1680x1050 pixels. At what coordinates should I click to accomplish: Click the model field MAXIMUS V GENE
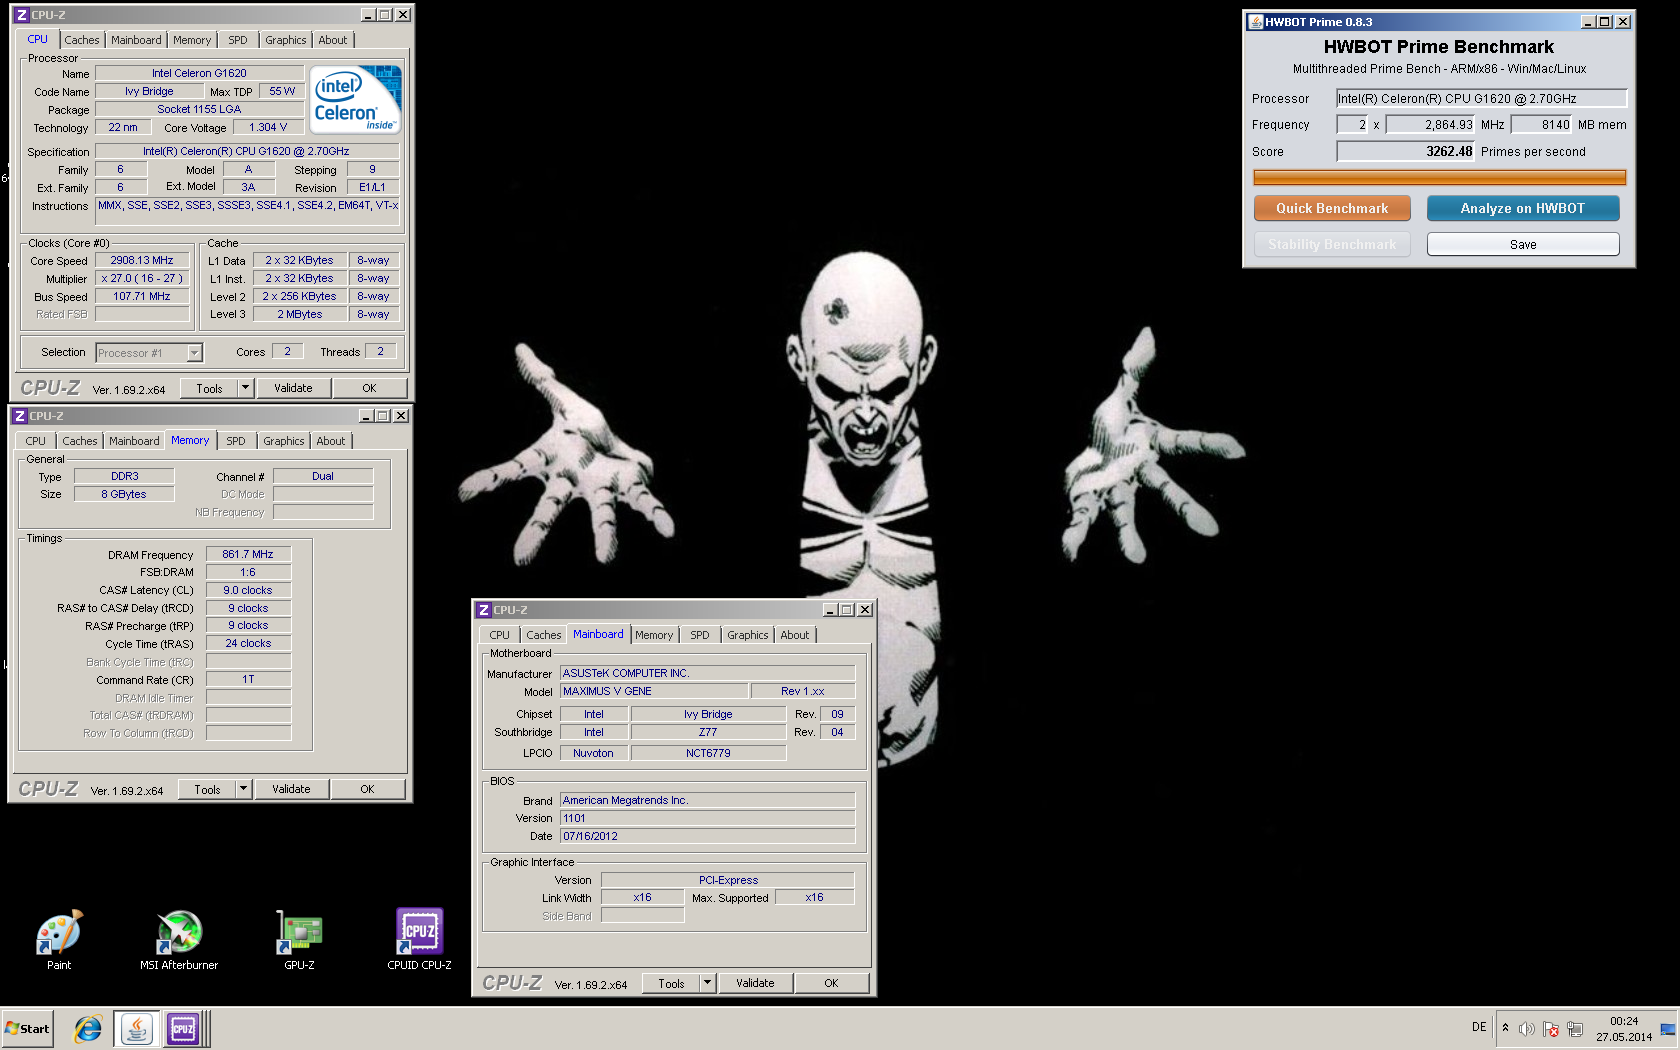pyautogui.click(x=654, y=691)
